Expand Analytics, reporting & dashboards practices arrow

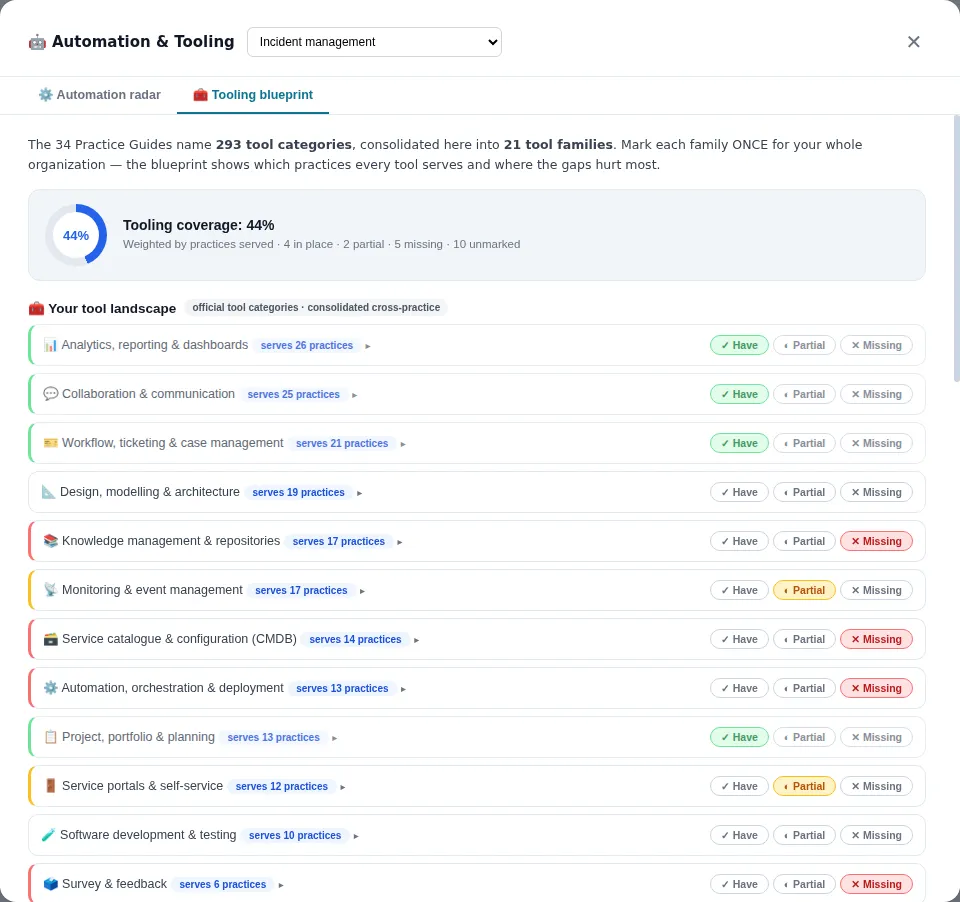368,346
